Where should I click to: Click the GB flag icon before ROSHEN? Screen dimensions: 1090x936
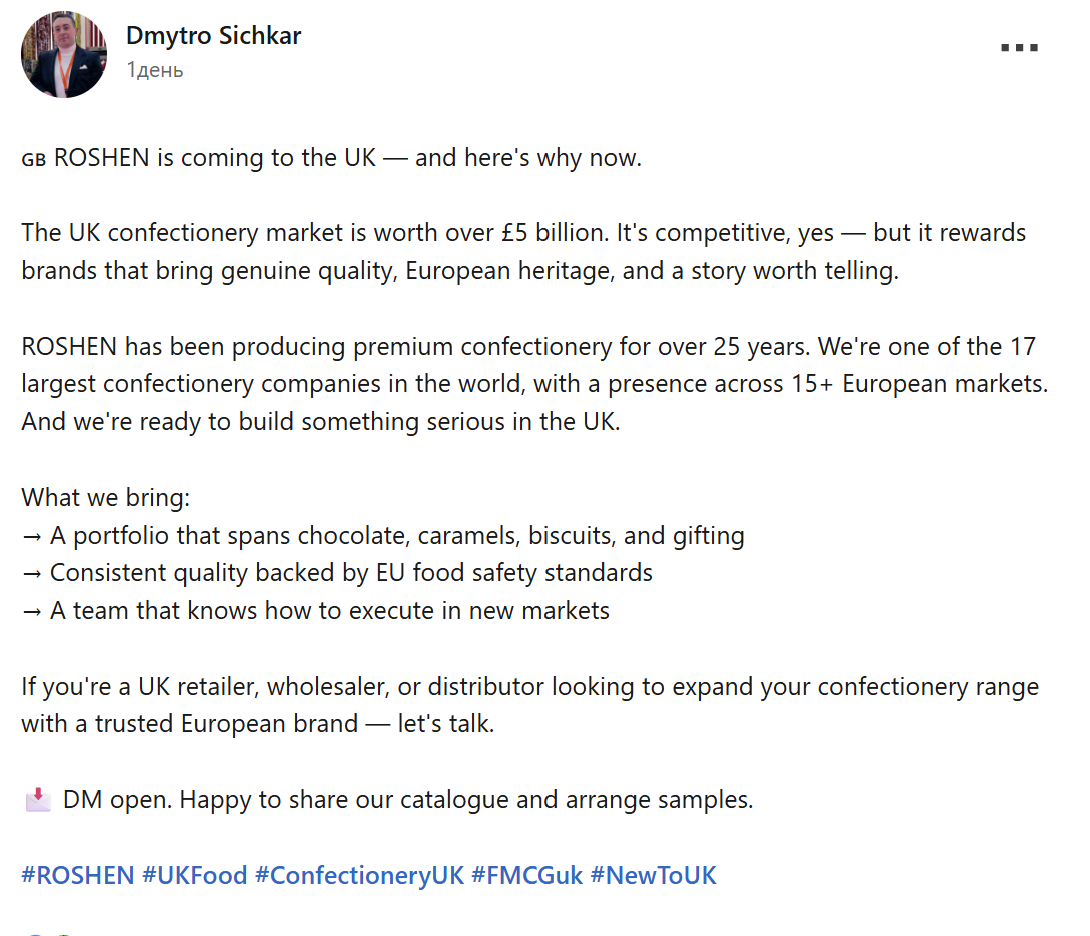click(34, 159)
